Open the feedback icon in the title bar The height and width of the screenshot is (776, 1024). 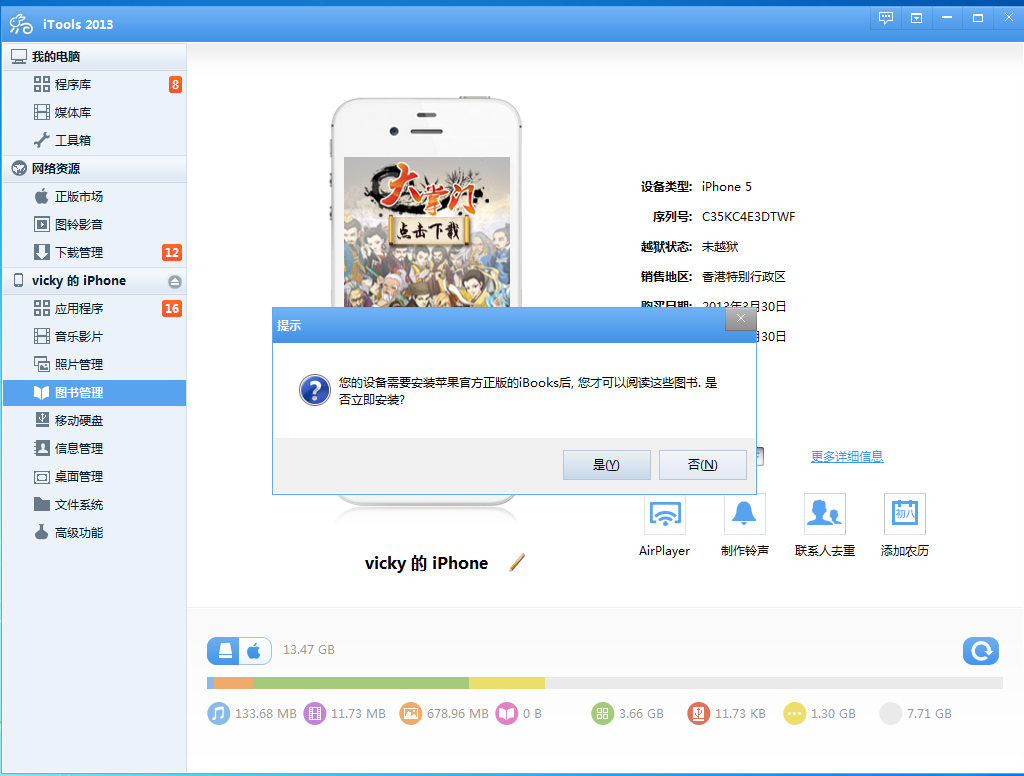click(885, 17)
